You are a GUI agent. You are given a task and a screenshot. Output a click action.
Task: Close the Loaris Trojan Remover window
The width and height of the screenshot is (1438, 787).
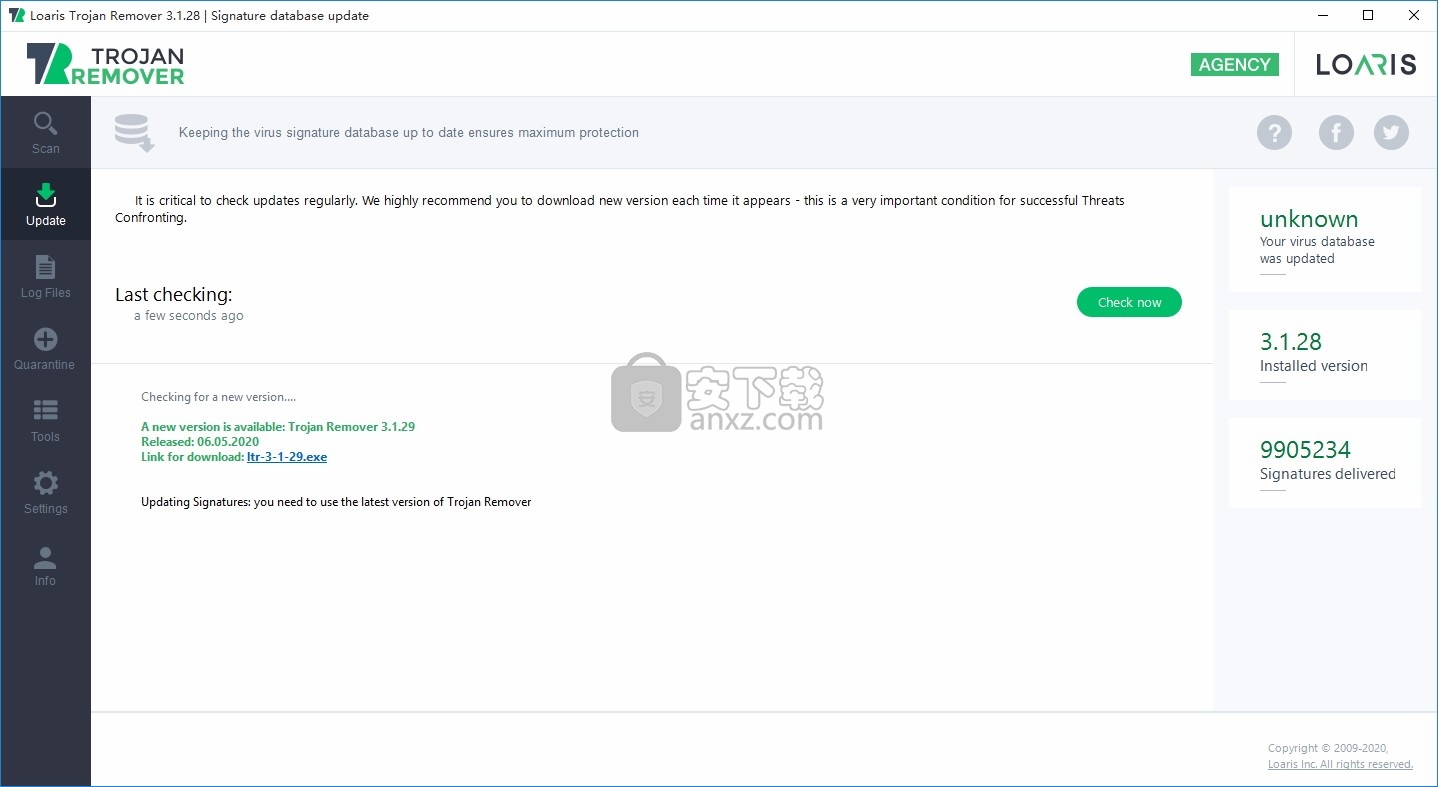coord(1414,15)
